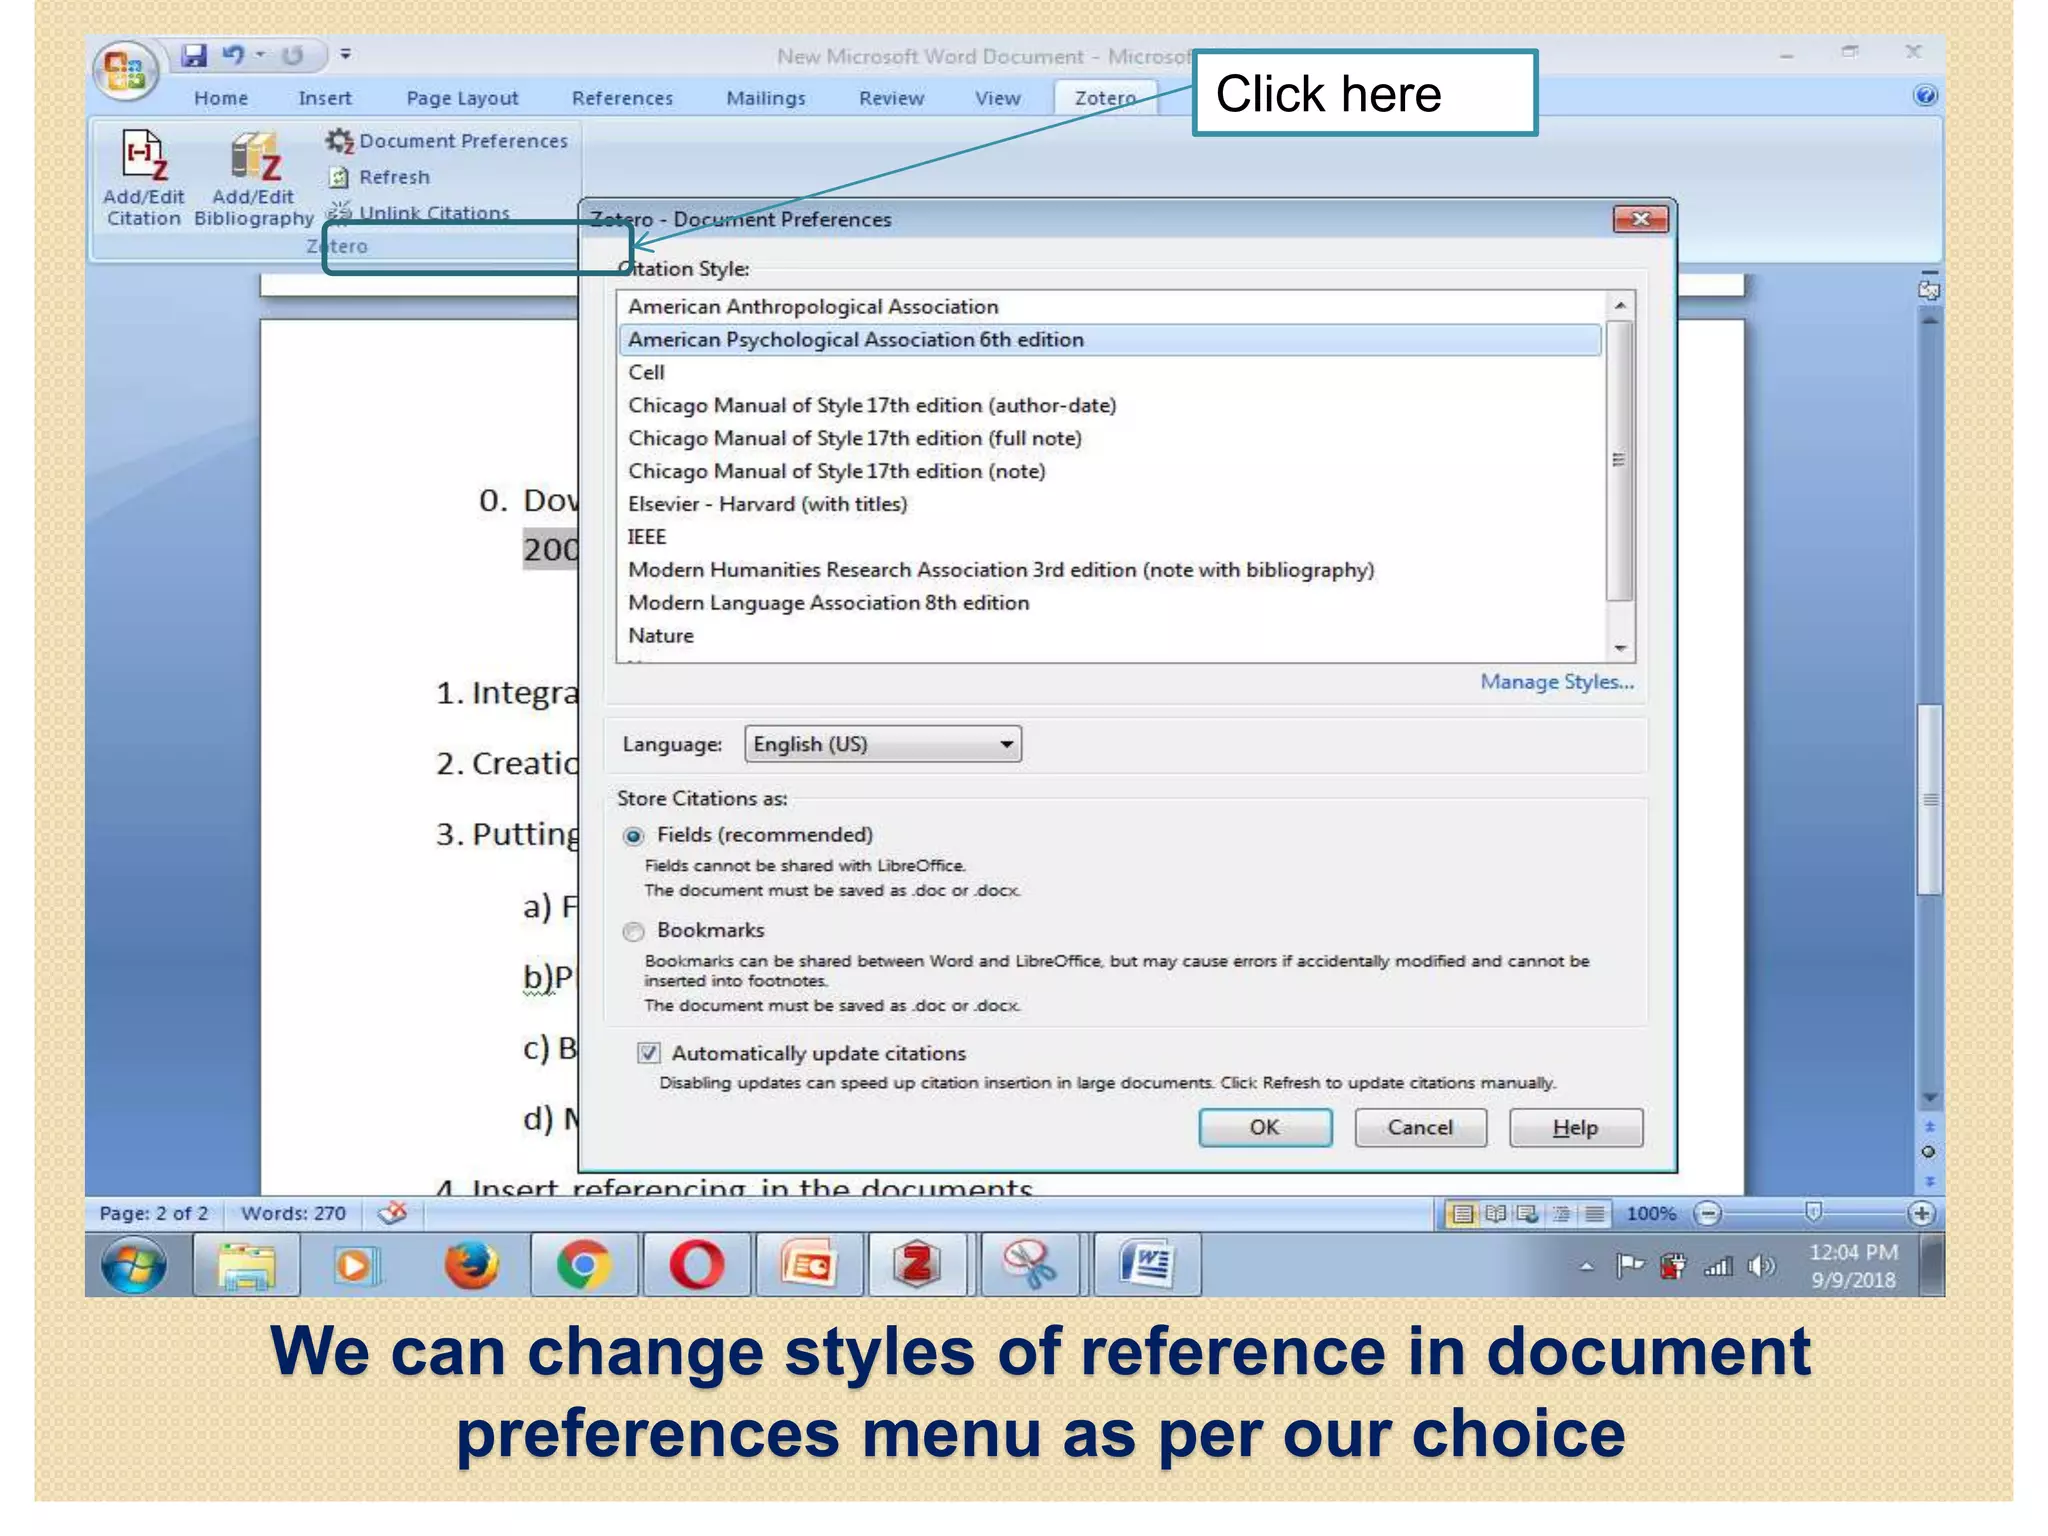The width and height of the screenshot is (2048, 1536).
Task: Open the Language dropdown English (US)
Action: pyautogui.click(x=883, y=744)
